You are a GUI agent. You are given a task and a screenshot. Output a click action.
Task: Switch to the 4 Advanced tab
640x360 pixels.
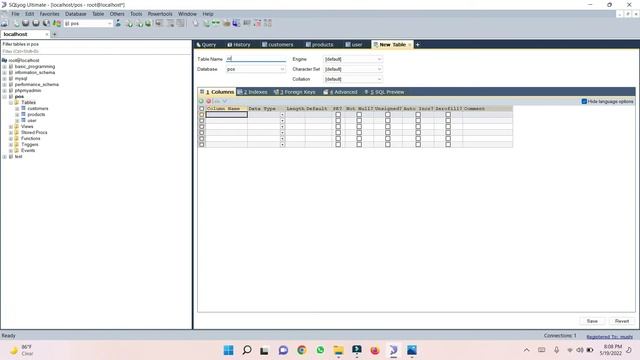point(340,92)
